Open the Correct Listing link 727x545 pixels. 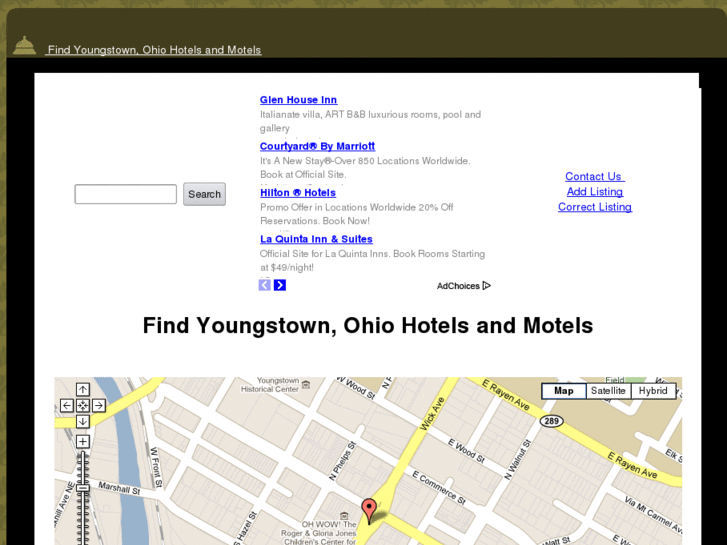595,207
